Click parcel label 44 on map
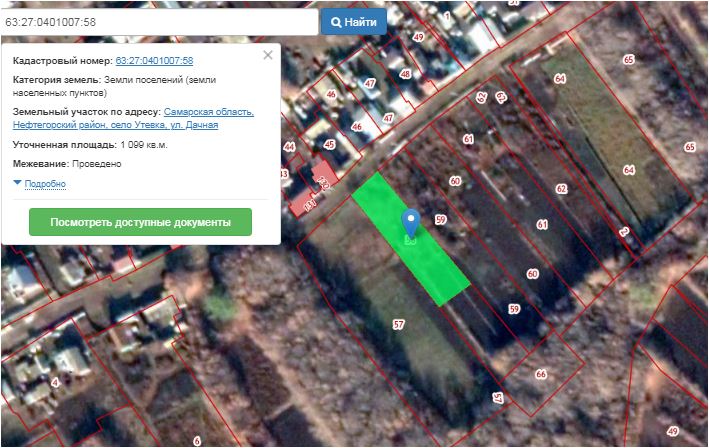 coord(289,147)
